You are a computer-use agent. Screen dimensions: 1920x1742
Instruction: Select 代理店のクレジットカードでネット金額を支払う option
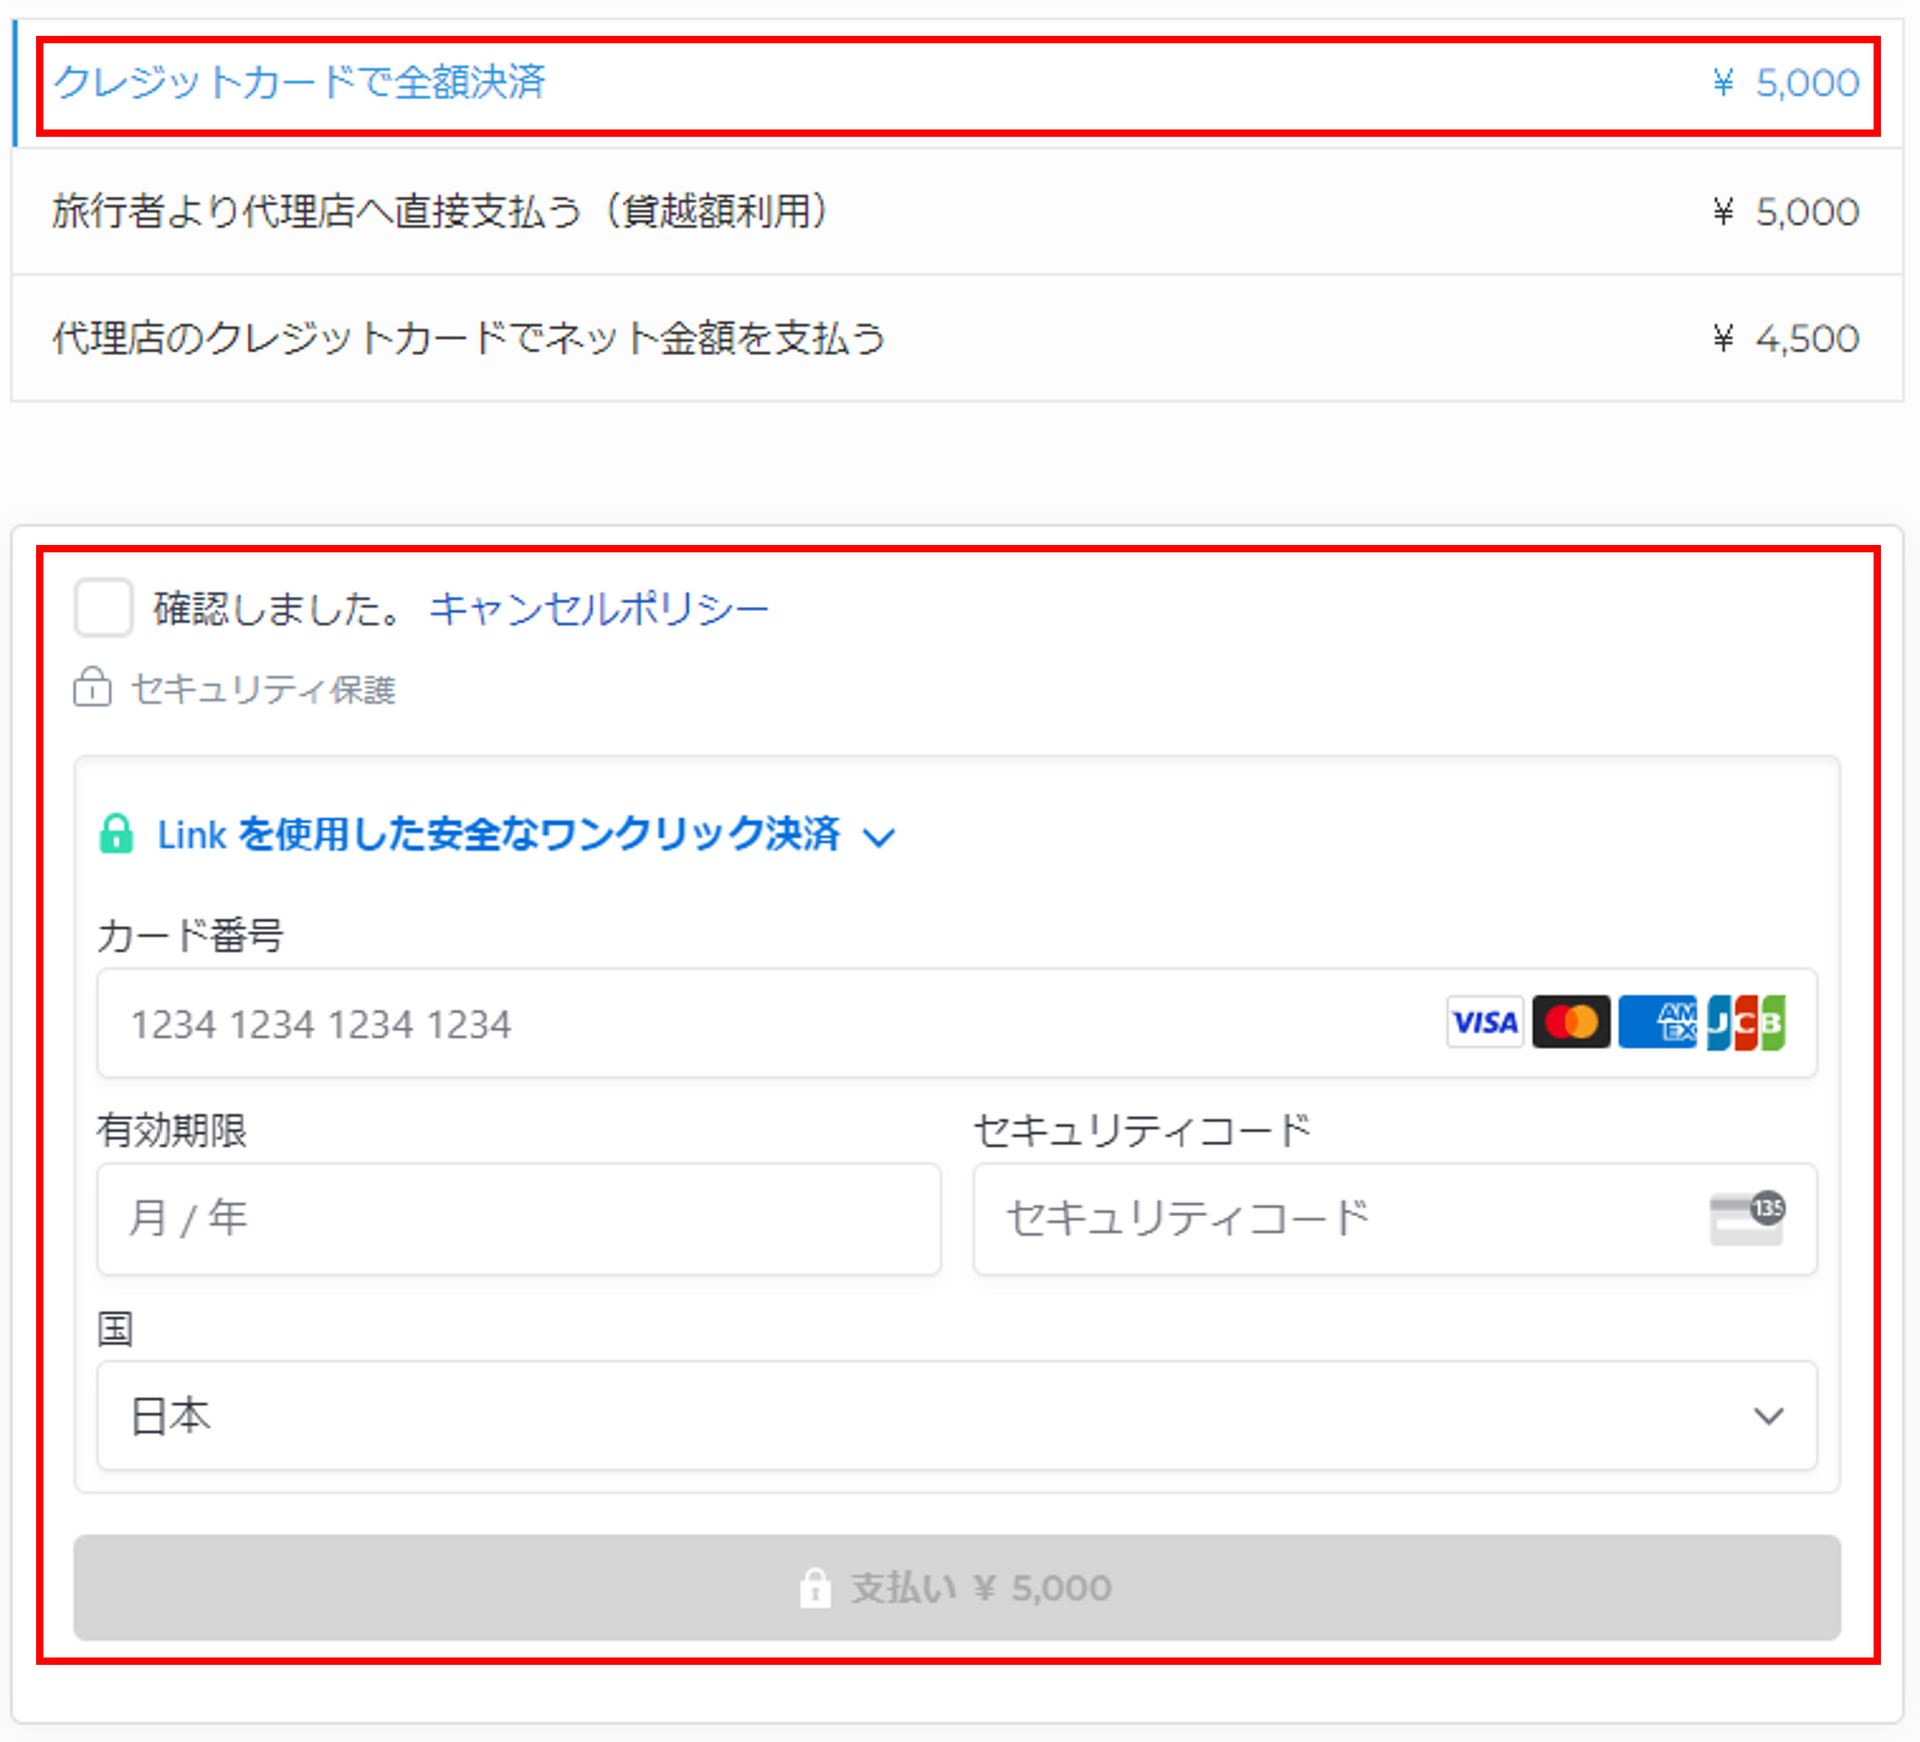click(x=957, y=338)
